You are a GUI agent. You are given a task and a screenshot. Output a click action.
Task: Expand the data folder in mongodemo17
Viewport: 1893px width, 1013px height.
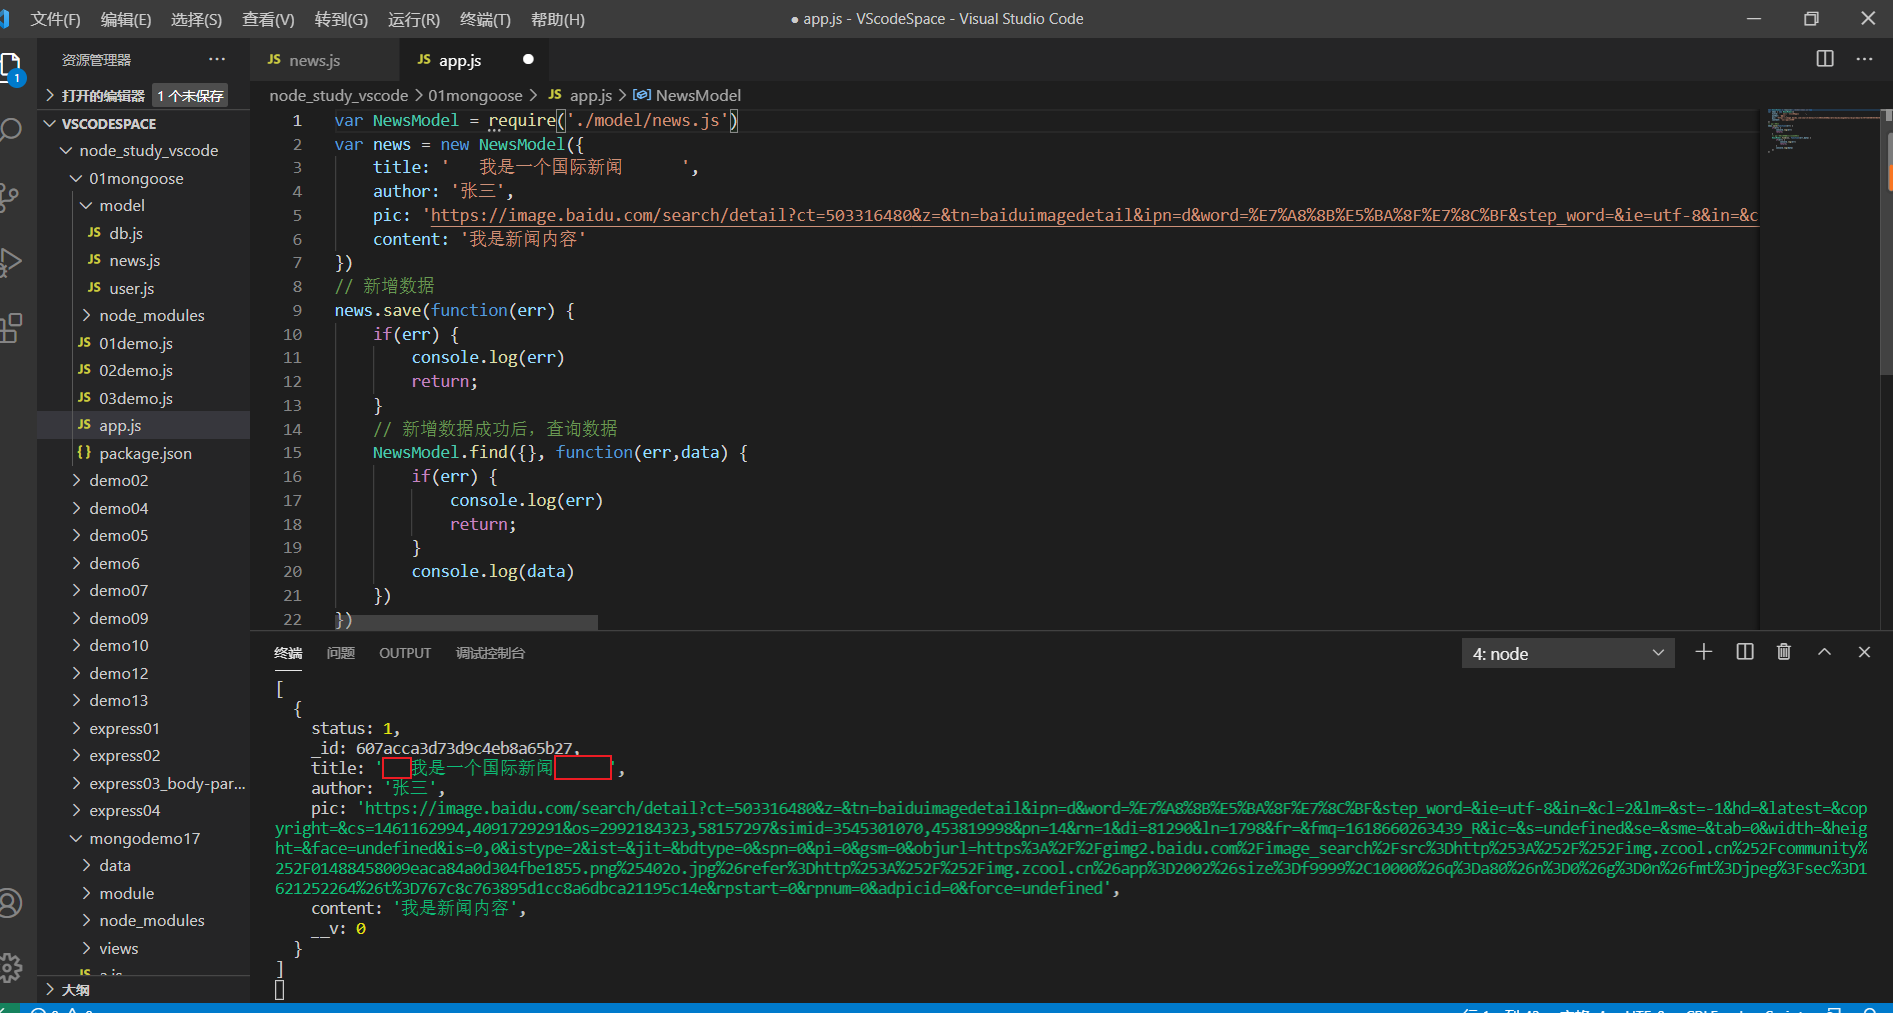pos(144,865)
